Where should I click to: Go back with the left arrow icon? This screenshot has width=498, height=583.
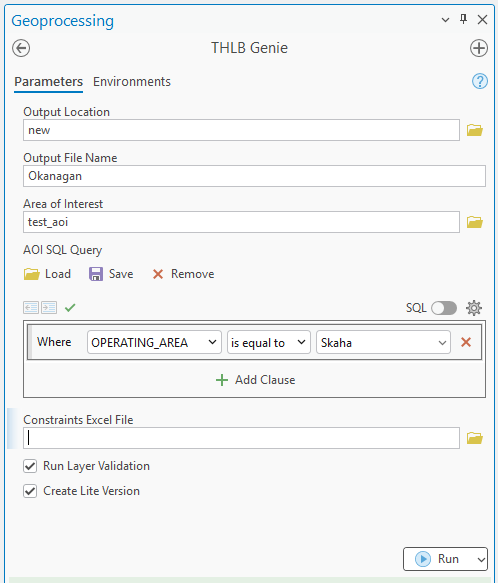click(21, 48)
